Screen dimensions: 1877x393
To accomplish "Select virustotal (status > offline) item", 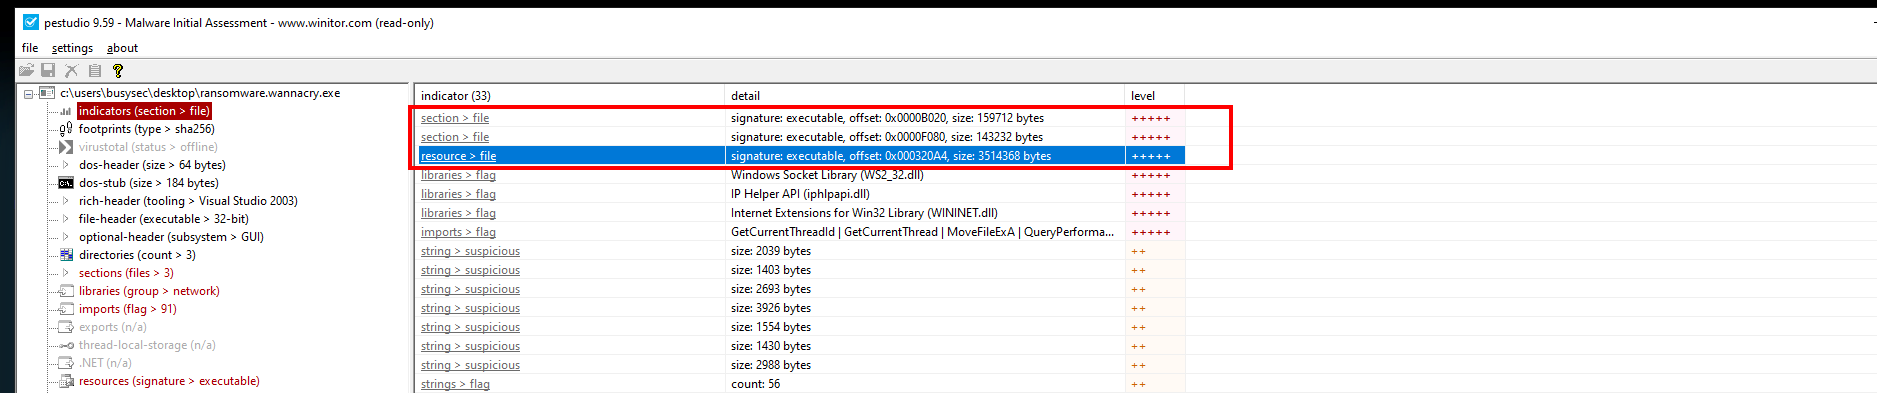I will [x=148, y=147].
